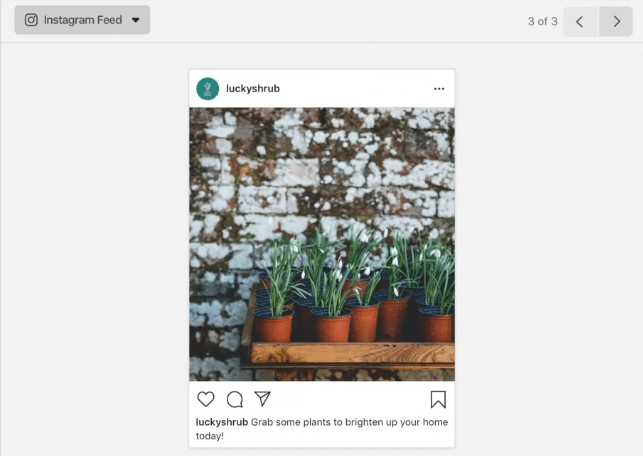The width and height of the screenshot is (643, 456).
Task: Share post using paper plane icon
Action: (262, 399)
